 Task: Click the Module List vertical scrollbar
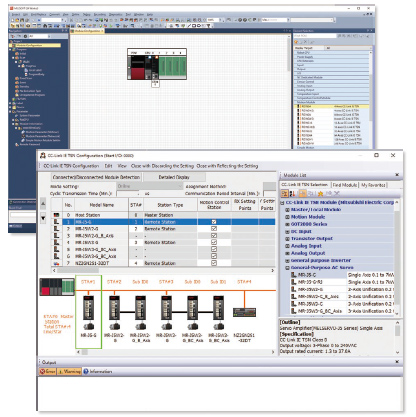pos(397,258)
